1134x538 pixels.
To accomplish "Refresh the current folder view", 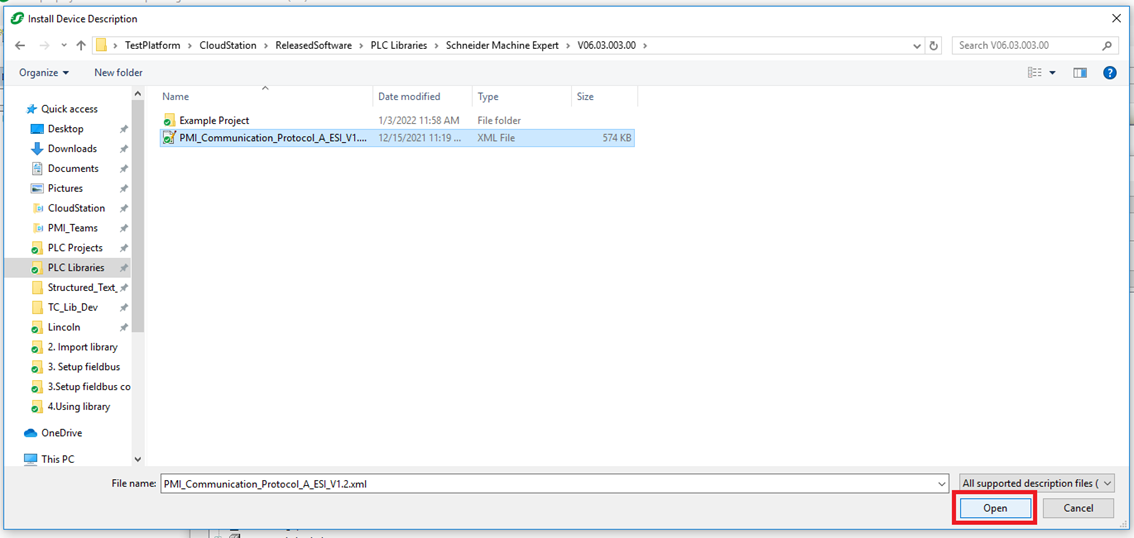I will tap(934, 46).
